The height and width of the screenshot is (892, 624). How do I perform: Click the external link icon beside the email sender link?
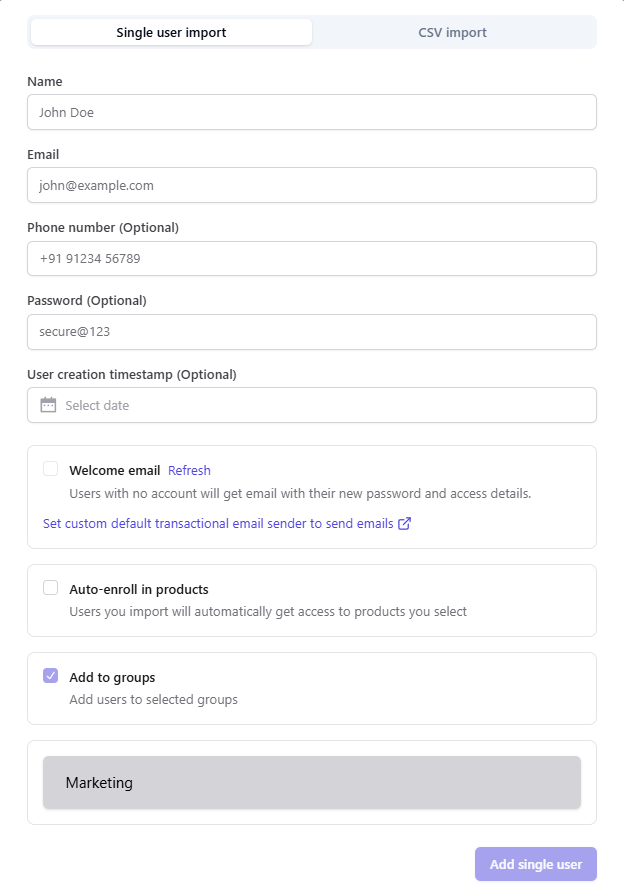(405, 523)
